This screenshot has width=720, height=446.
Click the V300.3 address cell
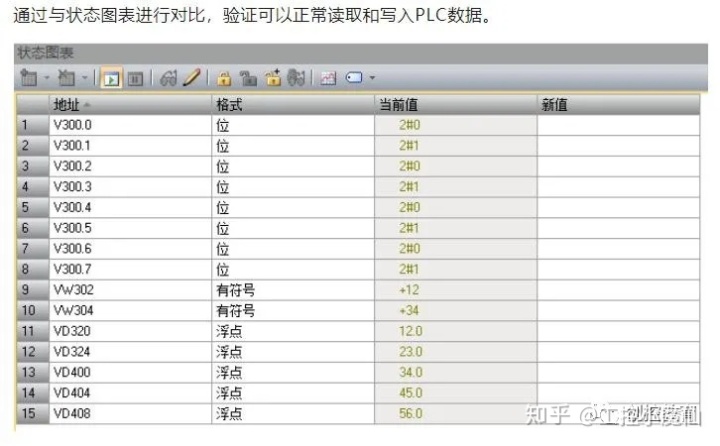click(x=130, y=187)
